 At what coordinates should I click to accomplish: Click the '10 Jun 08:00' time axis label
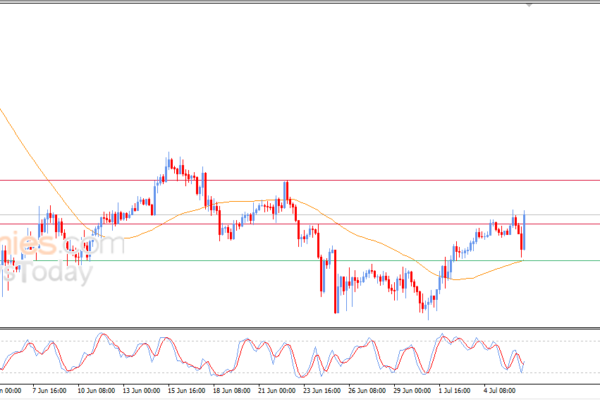[x=96, y=391]
